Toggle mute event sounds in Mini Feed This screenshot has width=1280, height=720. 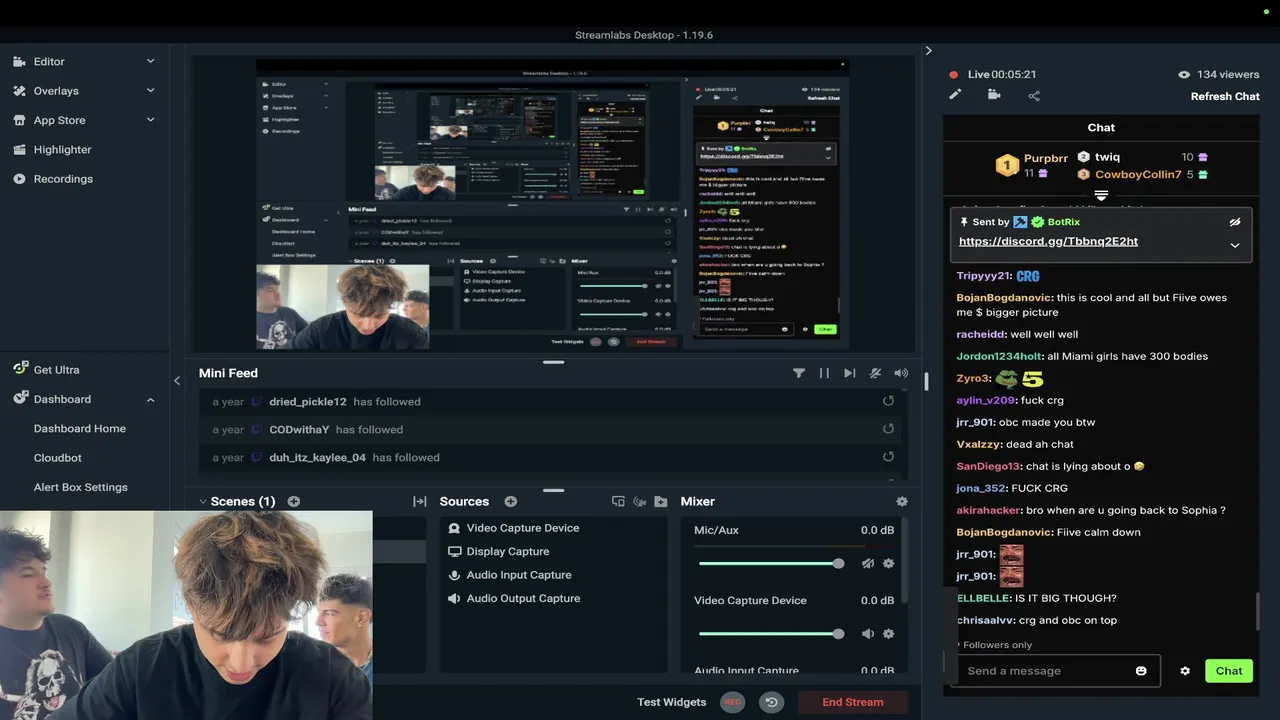pos(875,373)
